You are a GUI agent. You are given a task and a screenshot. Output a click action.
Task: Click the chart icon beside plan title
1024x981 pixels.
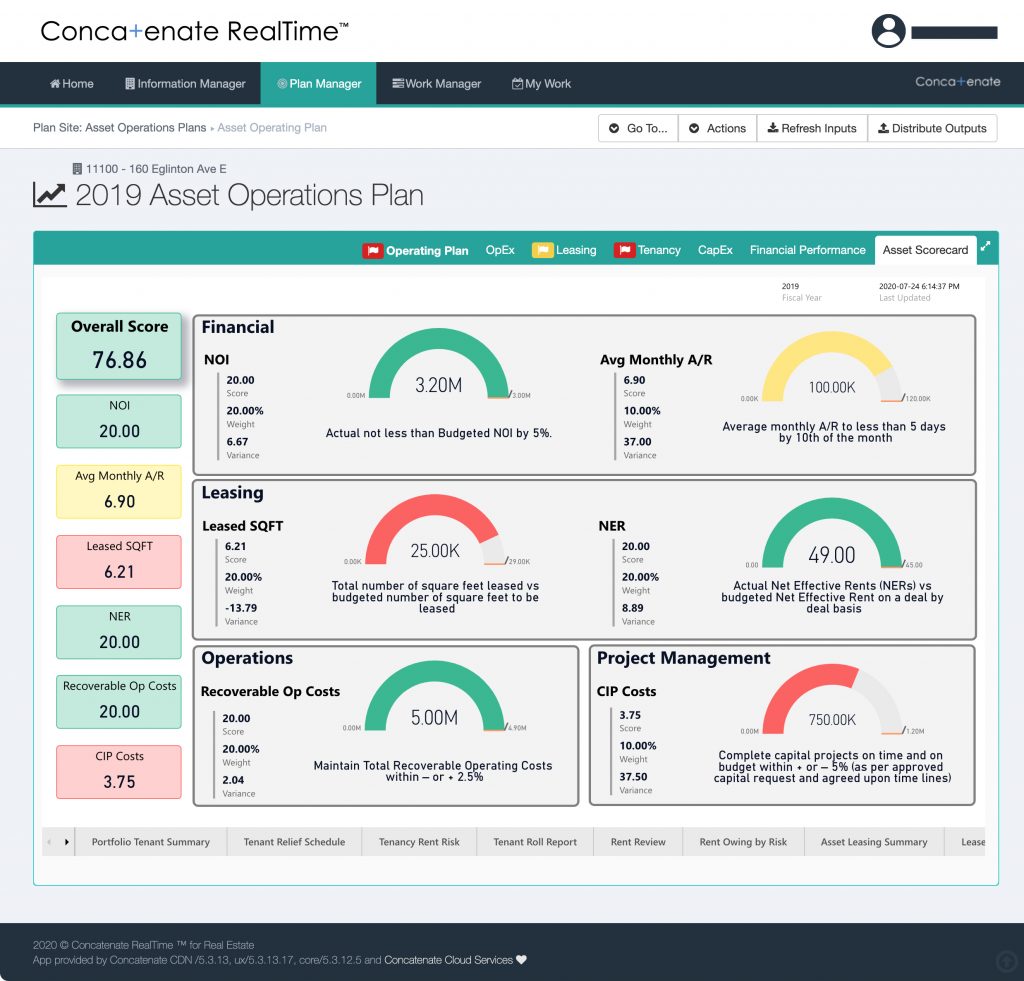click(50, 195)
